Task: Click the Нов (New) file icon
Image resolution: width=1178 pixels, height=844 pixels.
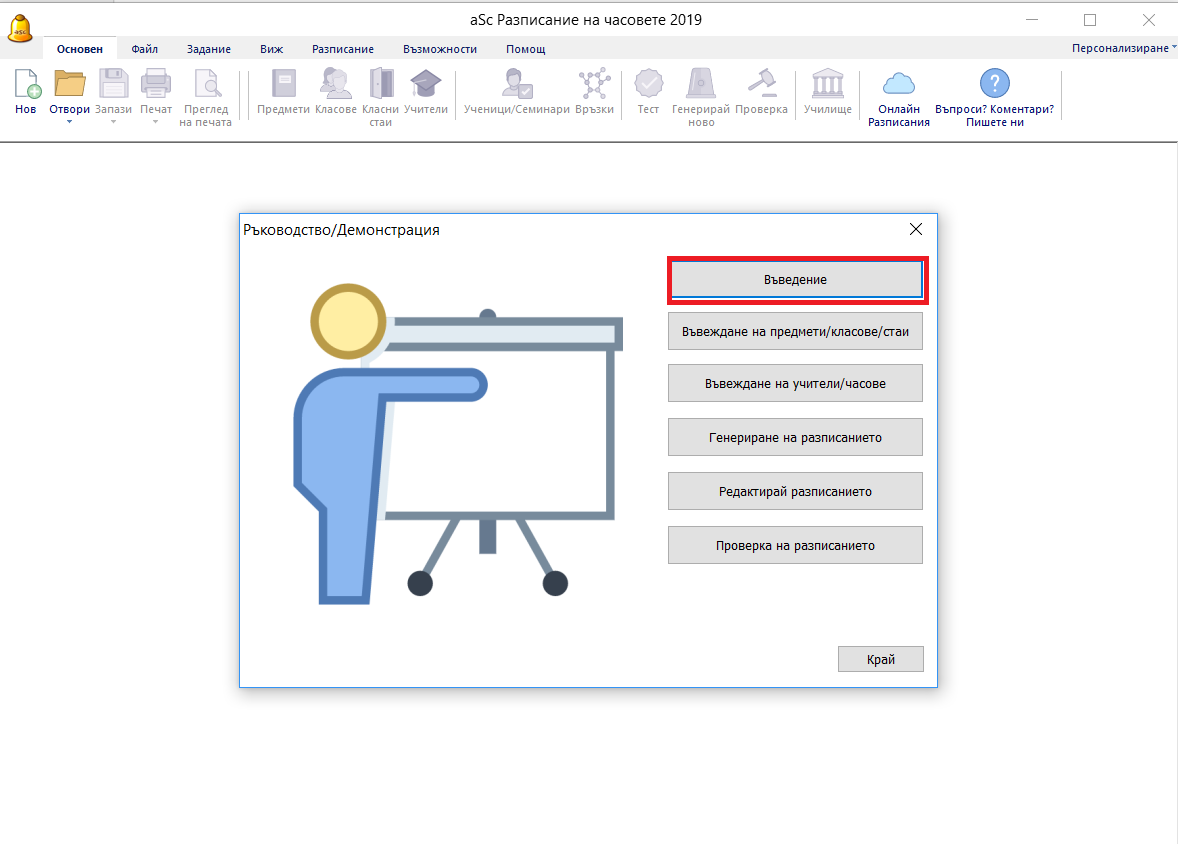Action: pos(26,84)
